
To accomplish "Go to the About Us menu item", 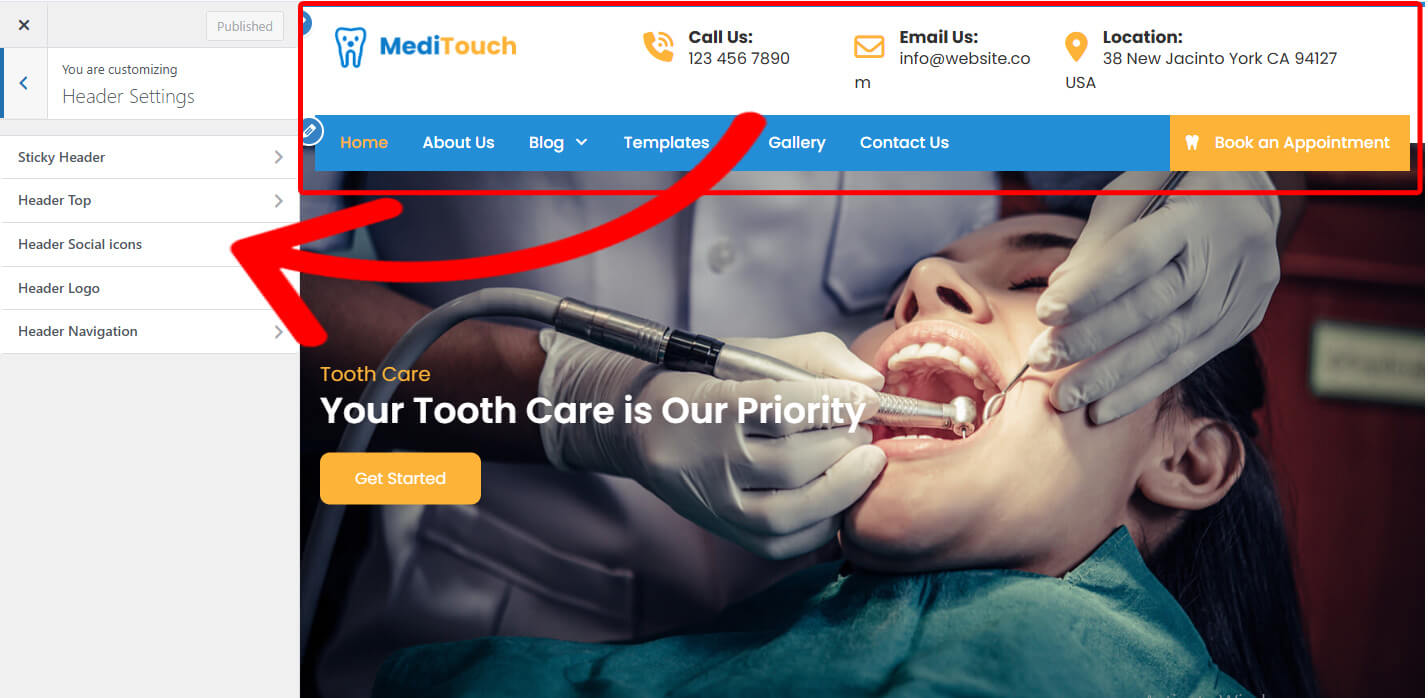I will pyautogui.click(x=458, y=142).
